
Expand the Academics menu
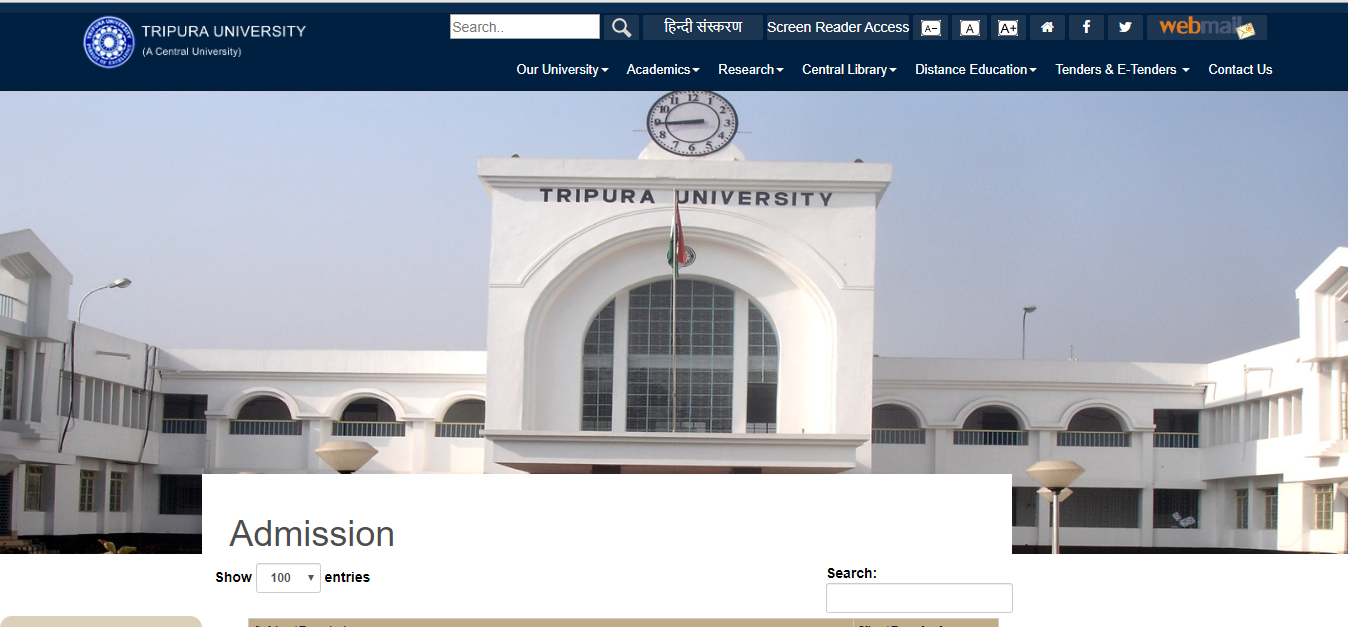662,69
